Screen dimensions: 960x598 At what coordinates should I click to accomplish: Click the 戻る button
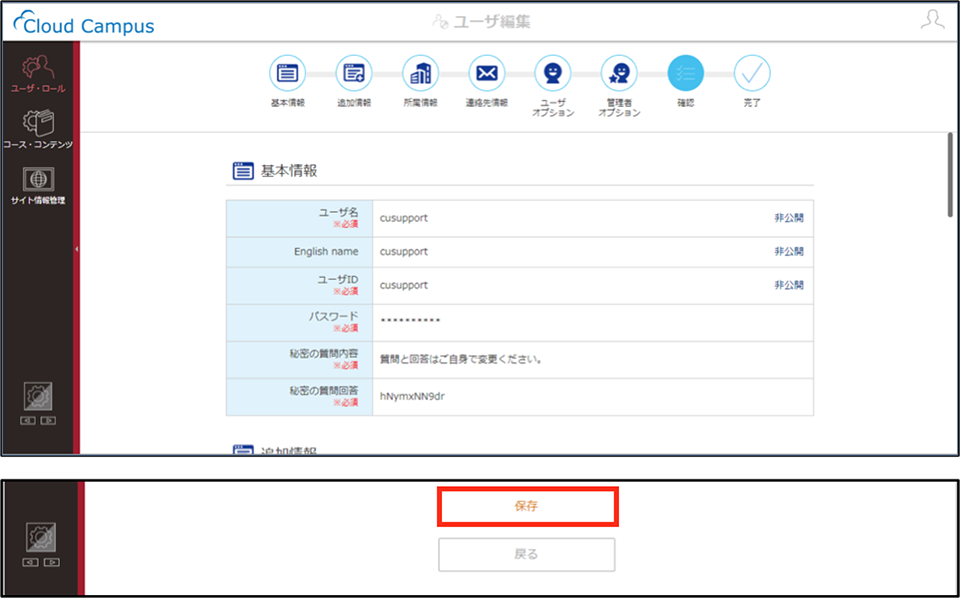527,555
